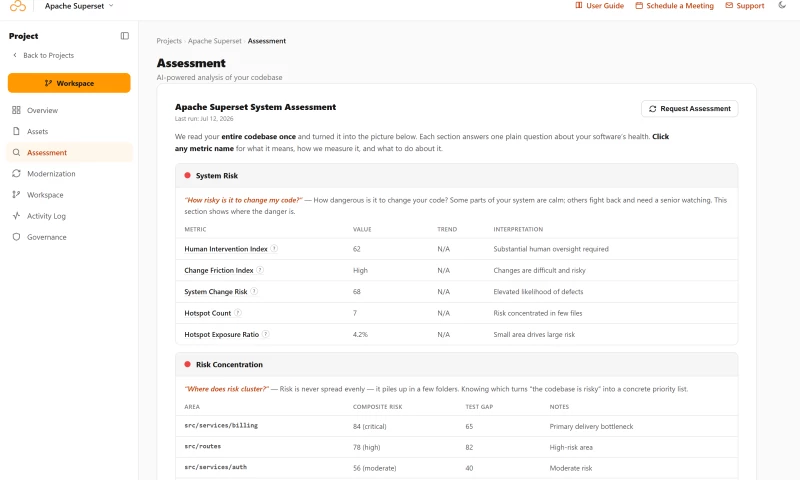Click the branch icon beside sidebar Workspace item

[x=16, y=195]
